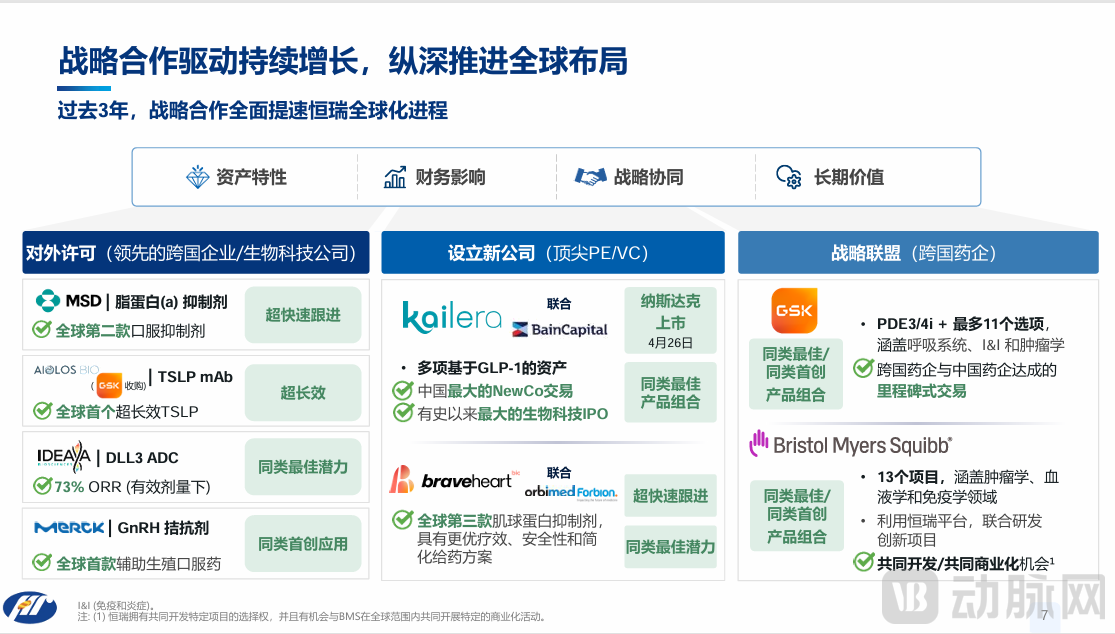The width and height of the screenshot is (1115, 634).
Task: Click the small GSK logo in the TSLP row
Action: 109,385
